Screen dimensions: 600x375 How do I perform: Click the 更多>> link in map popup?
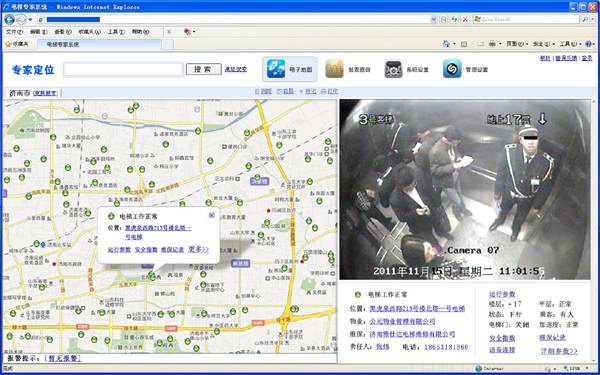click(198, 249)
